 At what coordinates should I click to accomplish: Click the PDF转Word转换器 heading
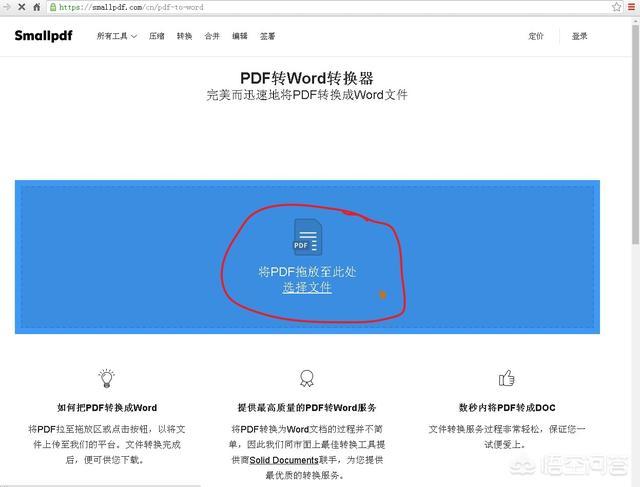(x=307, y=78)
